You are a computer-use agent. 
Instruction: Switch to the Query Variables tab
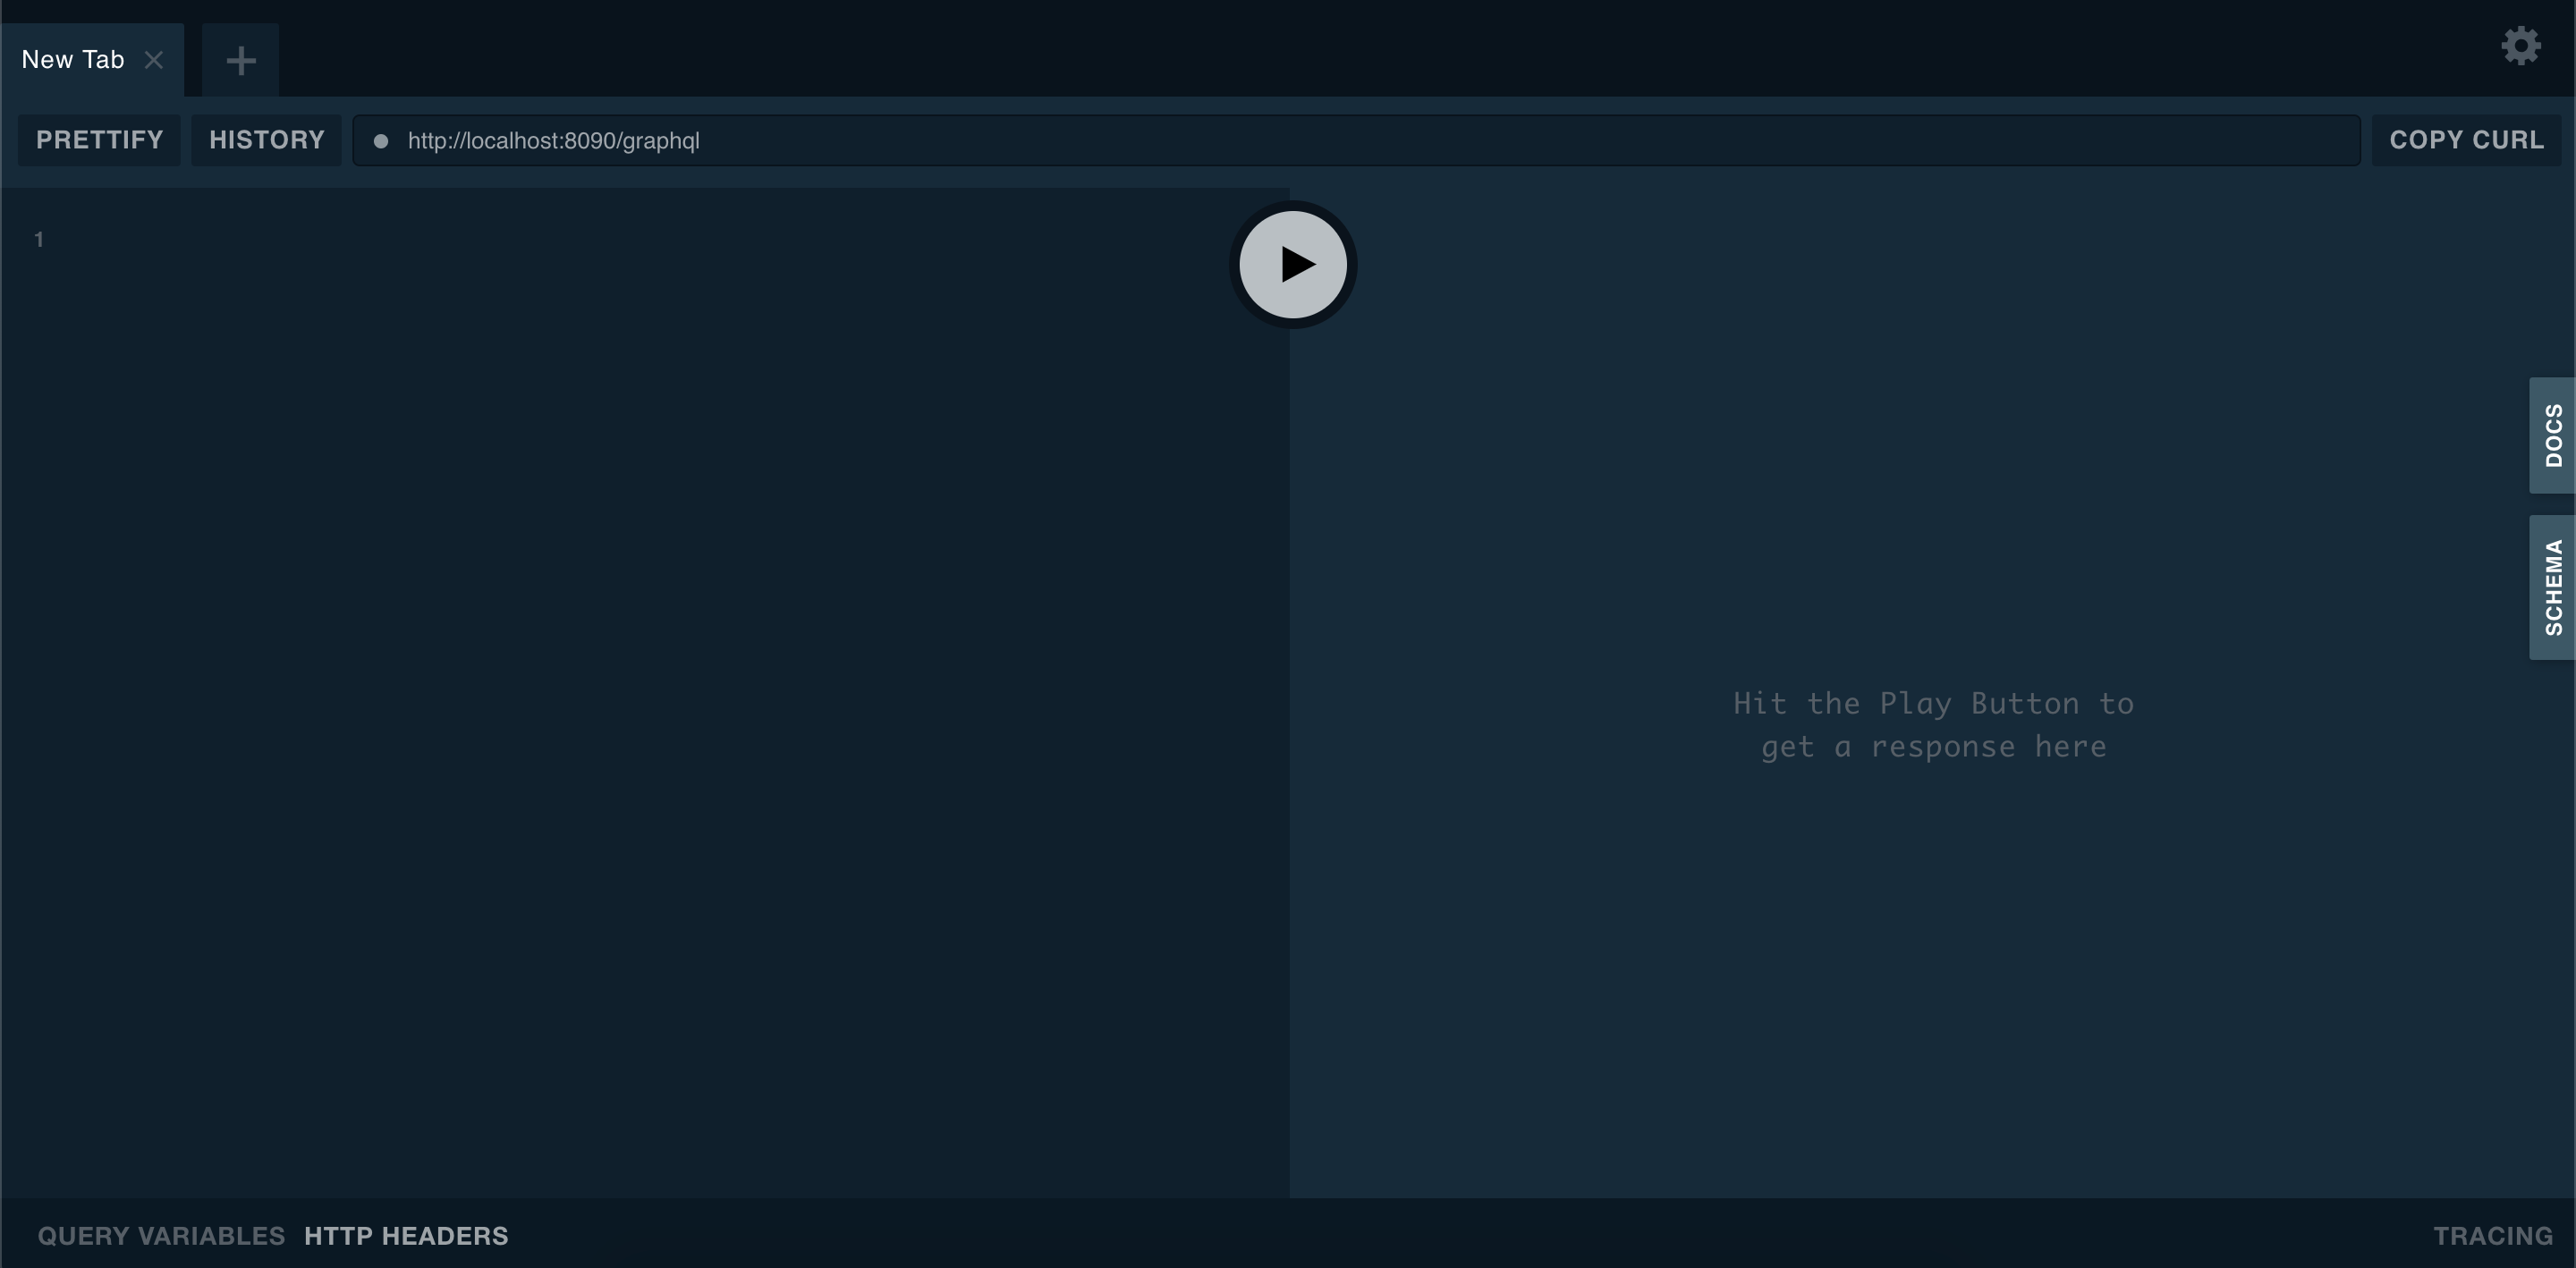161,1236
